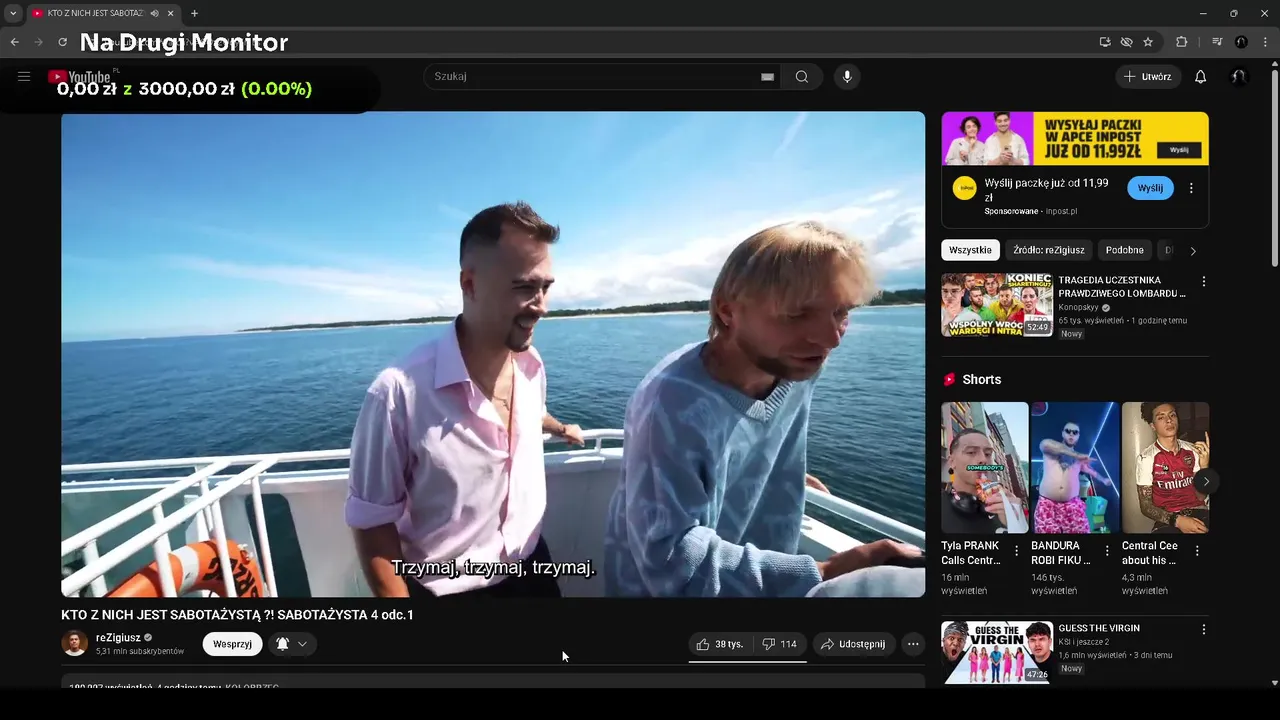Select the Źródło: reZigiusz chip
This screenshot has width=1280, height=720.
(x=1048, y=250)
